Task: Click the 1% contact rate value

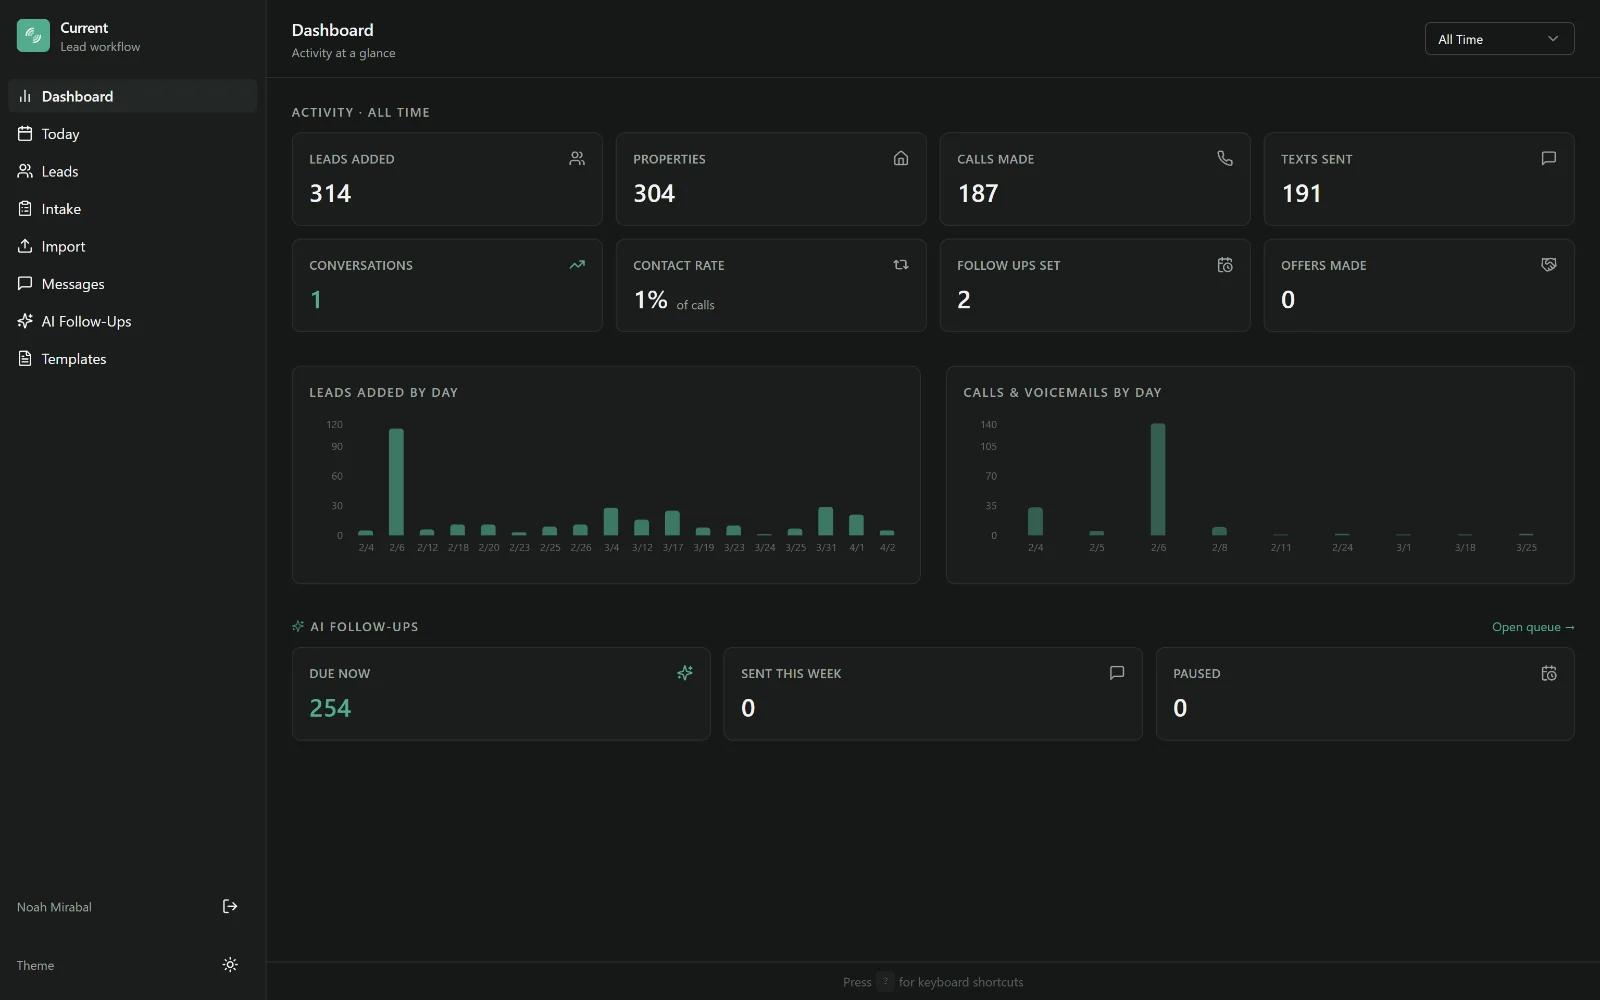Action: coord(650,299)
